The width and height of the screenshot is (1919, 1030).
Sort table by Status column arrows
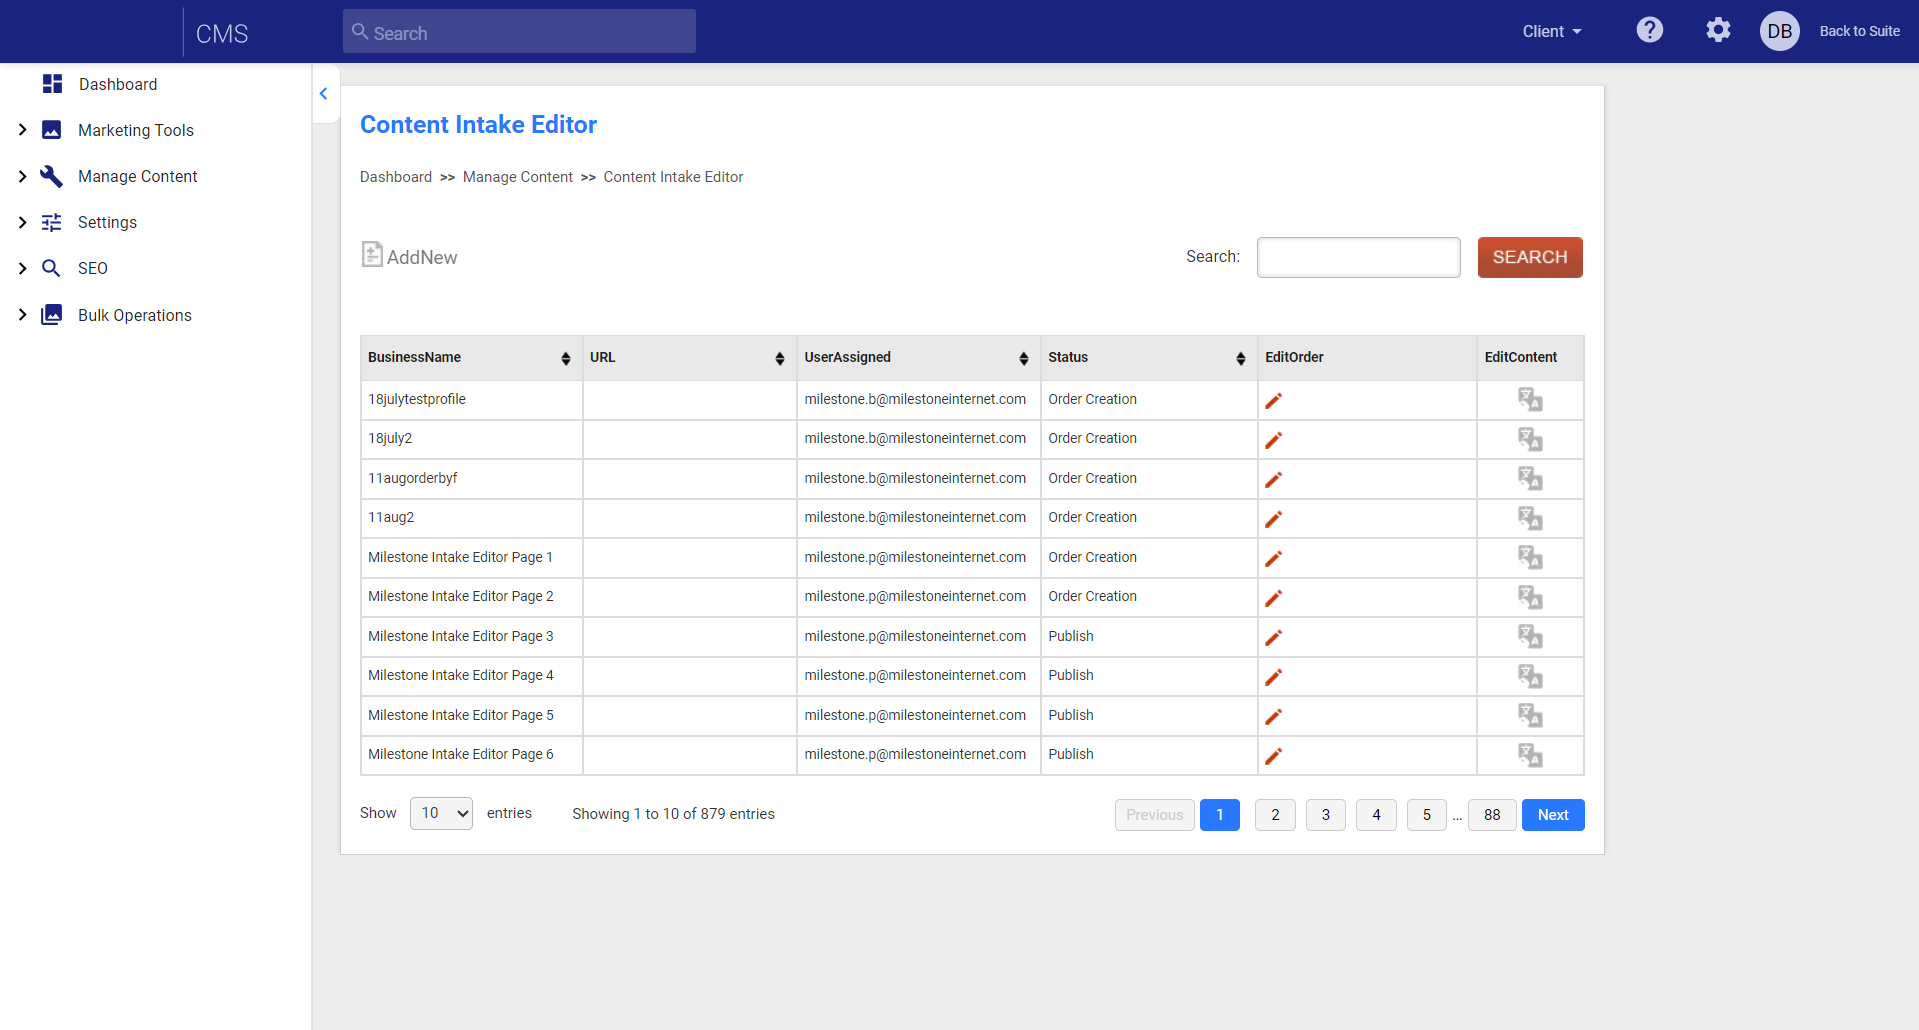(x=1241, y=358)
